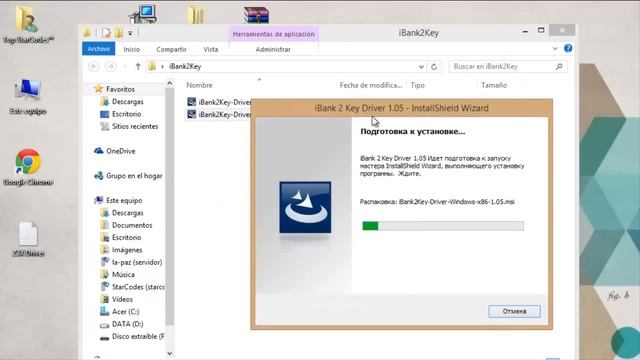
Task: Expand the address bar history dropdown
Action: [421, 67]
